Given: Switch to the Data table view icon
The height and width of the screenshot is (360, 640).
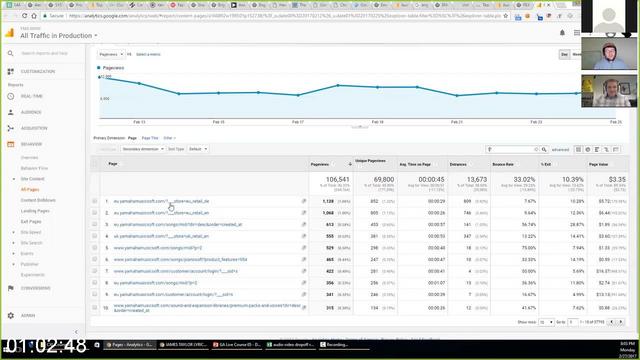Looking at the screenshot, I should 578,149.
